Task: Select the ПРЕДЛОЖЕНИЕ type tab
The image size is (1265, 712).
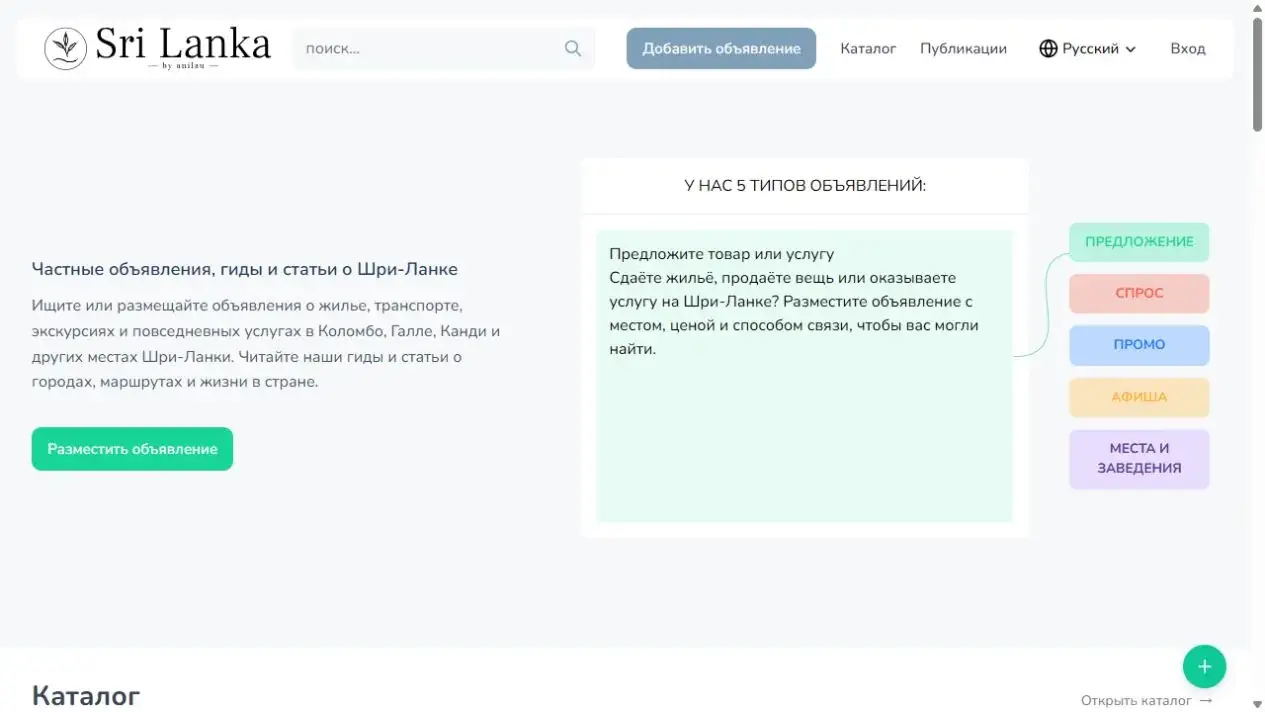Action: 1139,242
